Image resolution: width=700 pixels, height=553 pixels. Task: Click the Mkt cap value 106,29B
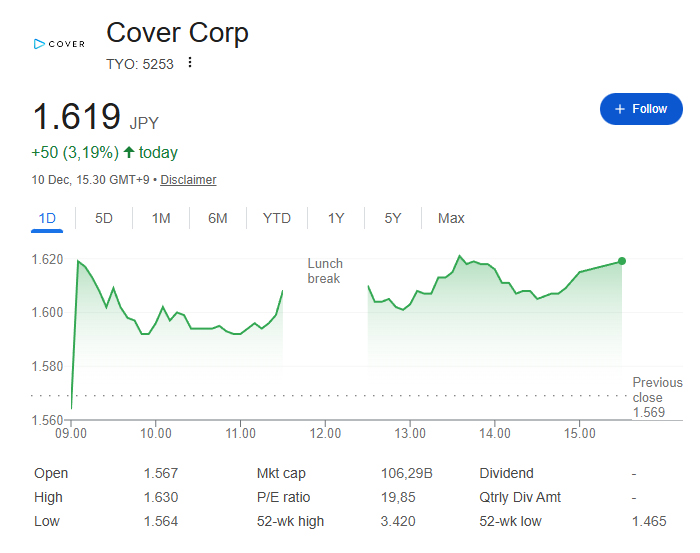[x=406, y=473]
